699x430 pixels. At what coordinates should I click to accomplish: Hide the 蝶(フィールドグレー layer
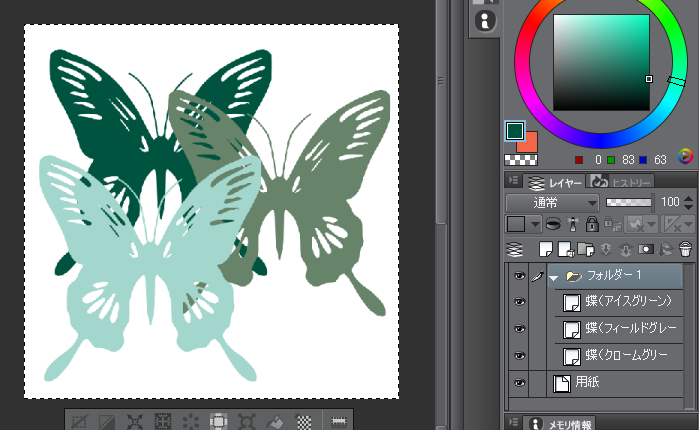click(x=519, y=329)
